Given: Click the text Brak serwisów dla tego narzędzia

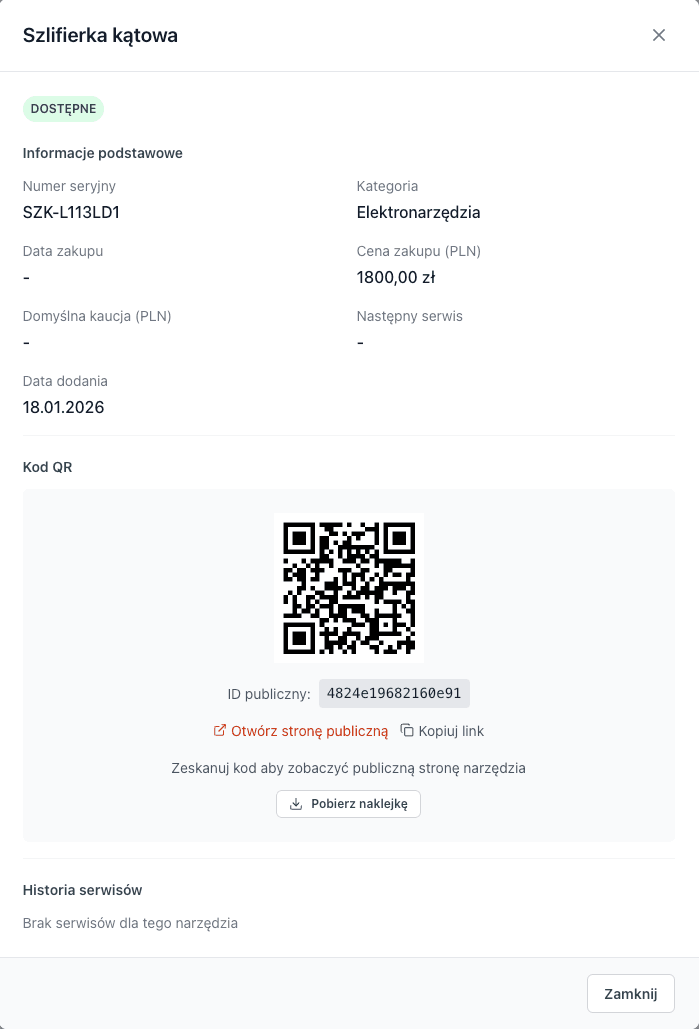Looking at the screenshot, I should (x=131, y=923).
